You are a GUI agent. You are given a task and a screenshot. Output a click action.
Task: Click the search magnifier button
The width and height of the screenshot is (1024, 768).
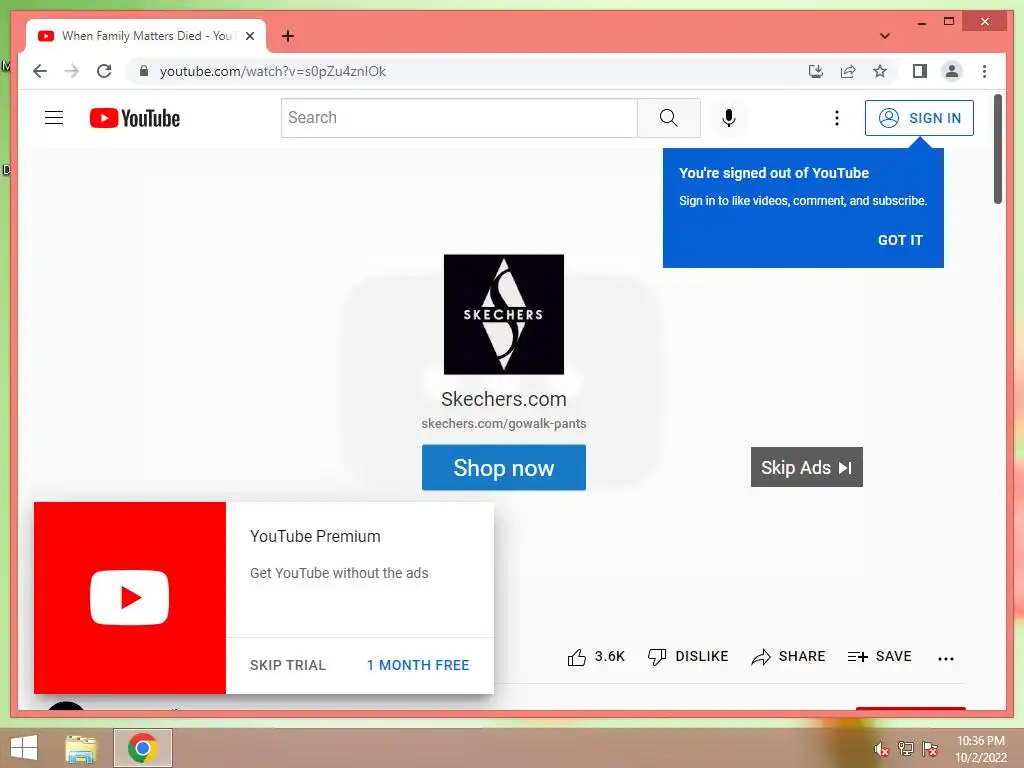[669, 118]
